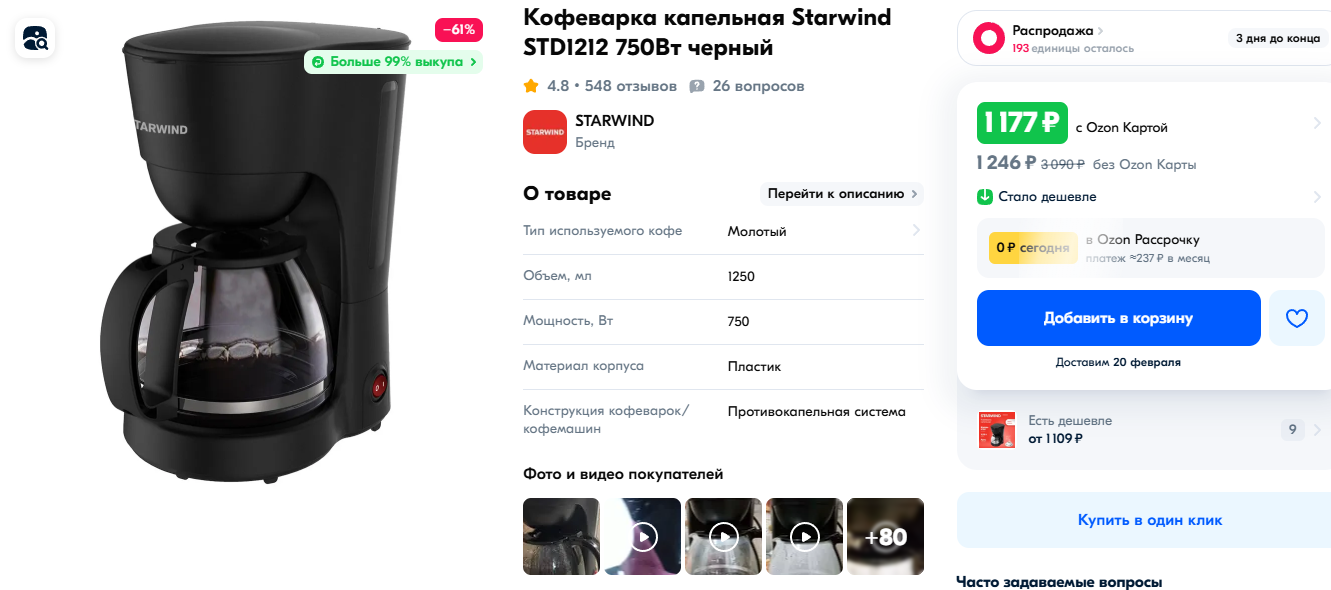The height and width of the screenshot is (590, 1331).
Task: Click Купить в один клик button
Action: click(1149, 520)
